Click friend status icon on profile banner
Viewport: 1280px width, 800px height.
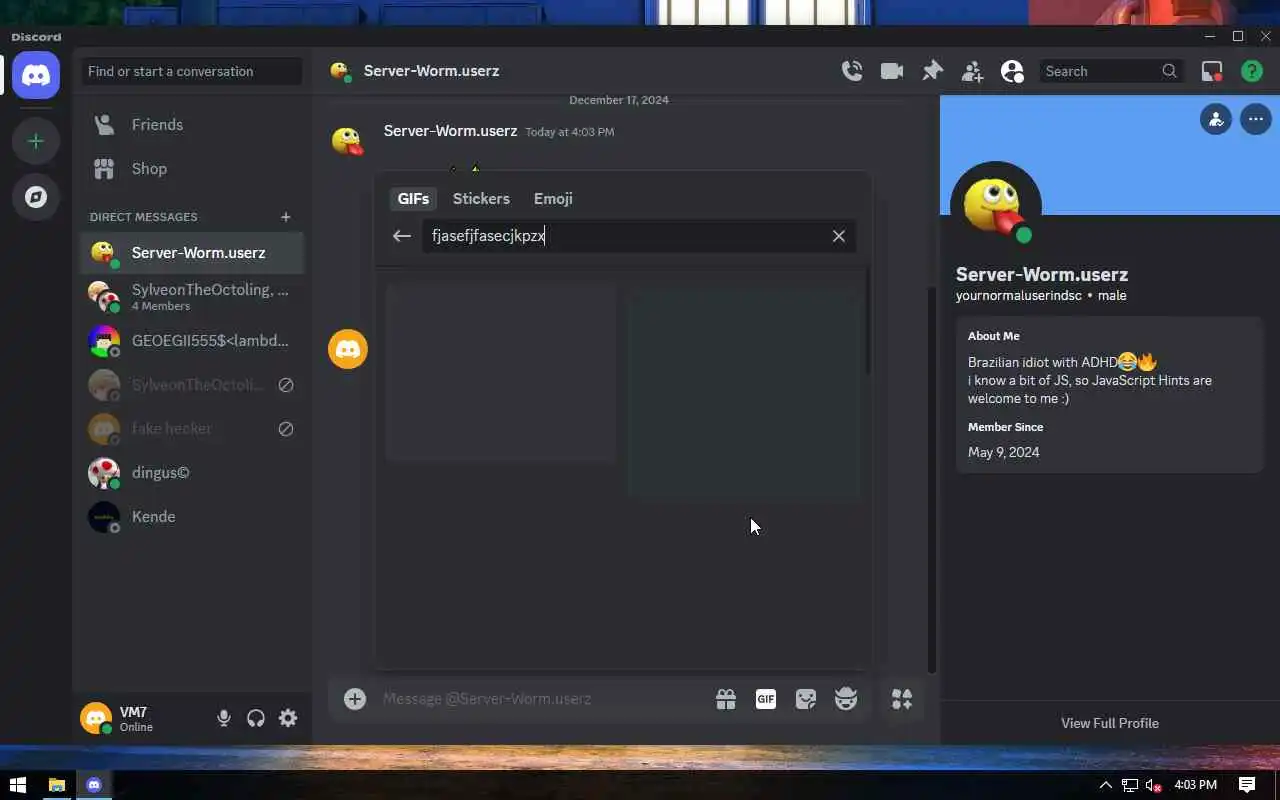click(x=1216, y=119)
